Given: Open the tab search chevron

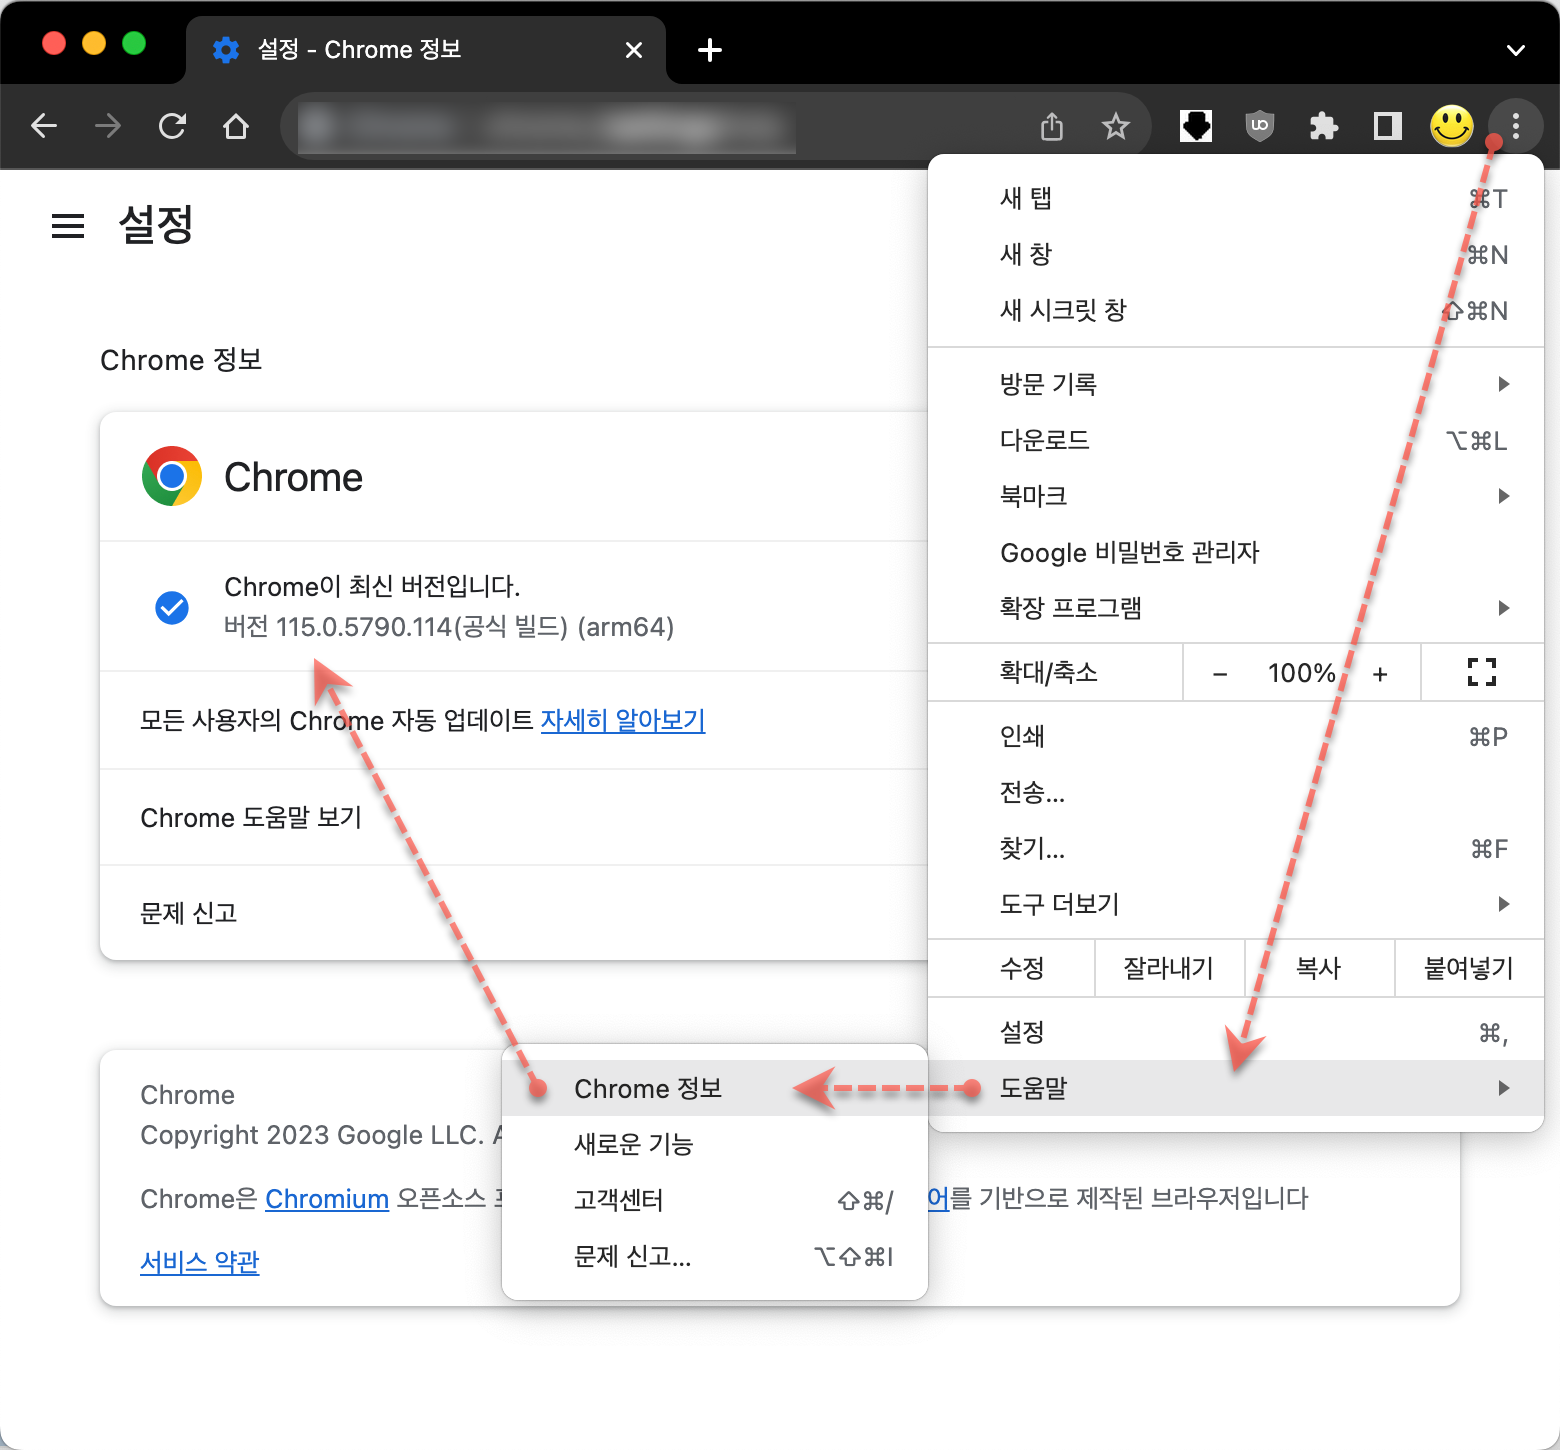Looking at the screenshot, I should coord(1516,50).
